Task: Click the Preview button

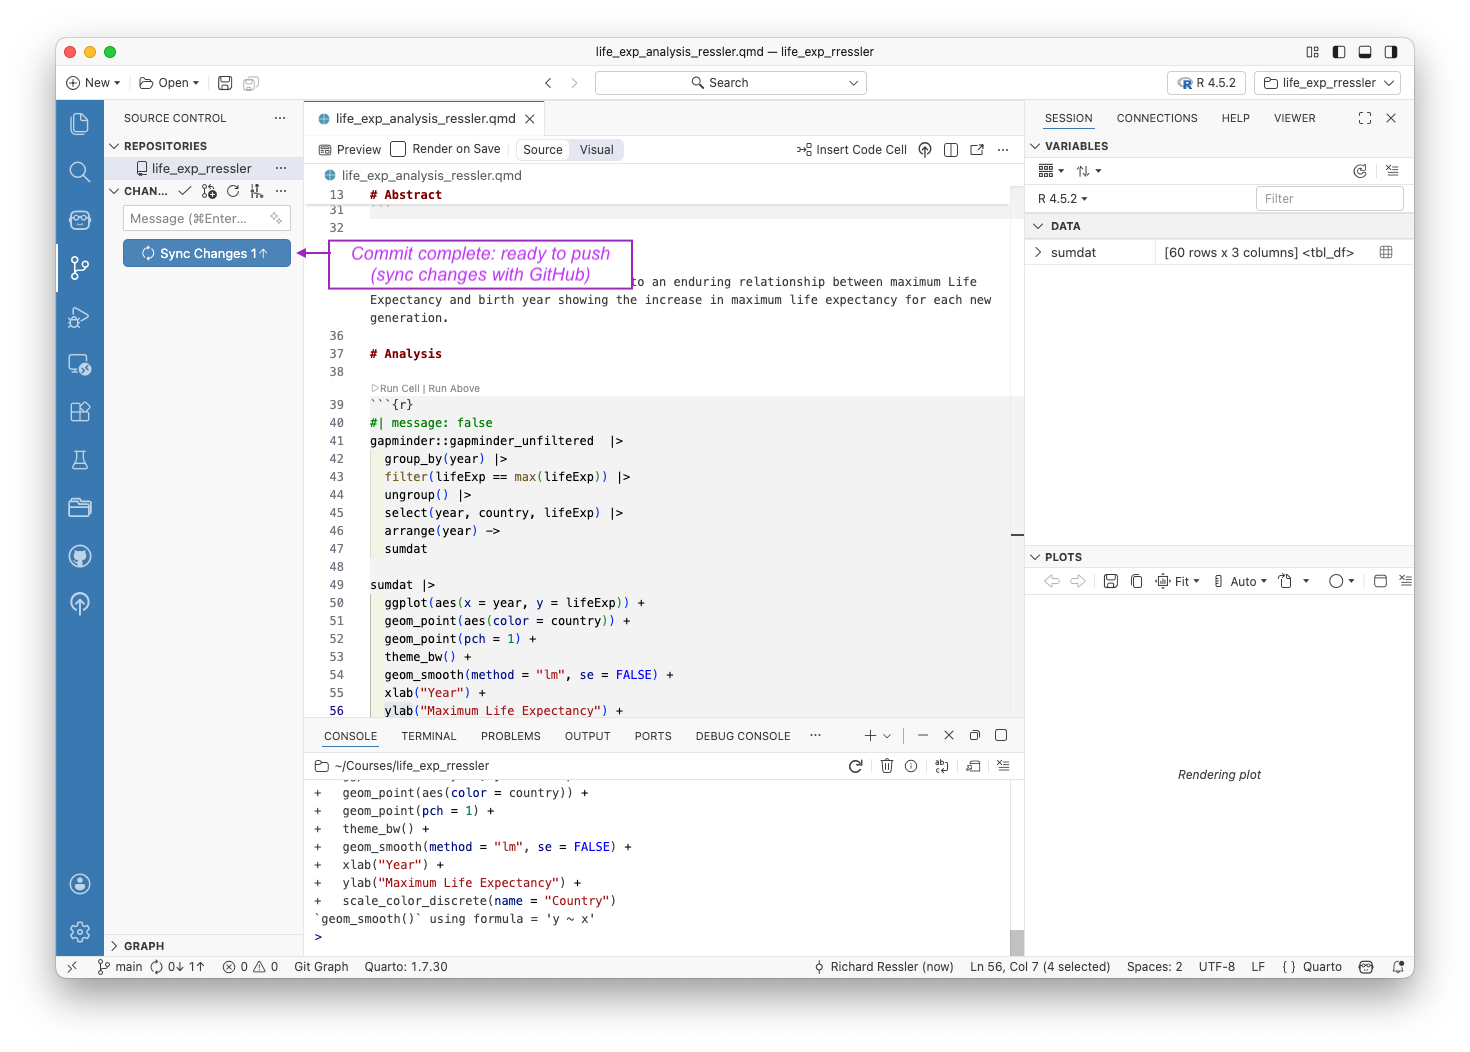Action: [348, 149]
